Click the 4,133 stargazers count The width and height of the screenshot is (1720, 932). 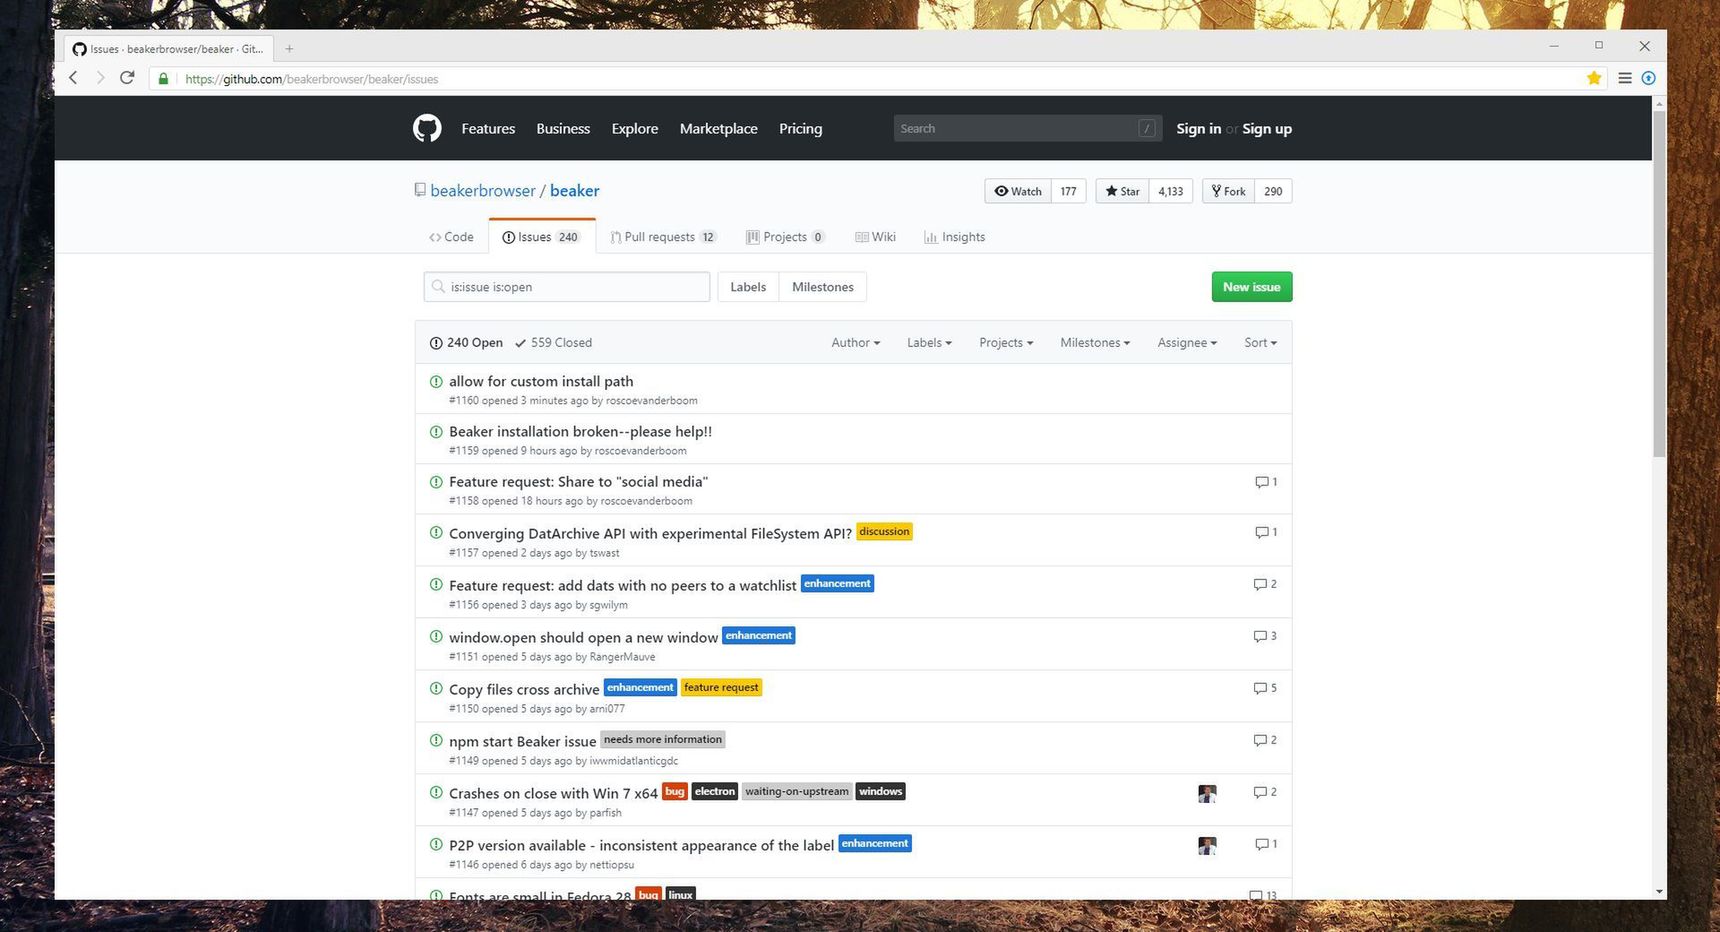click(1170, 191)
